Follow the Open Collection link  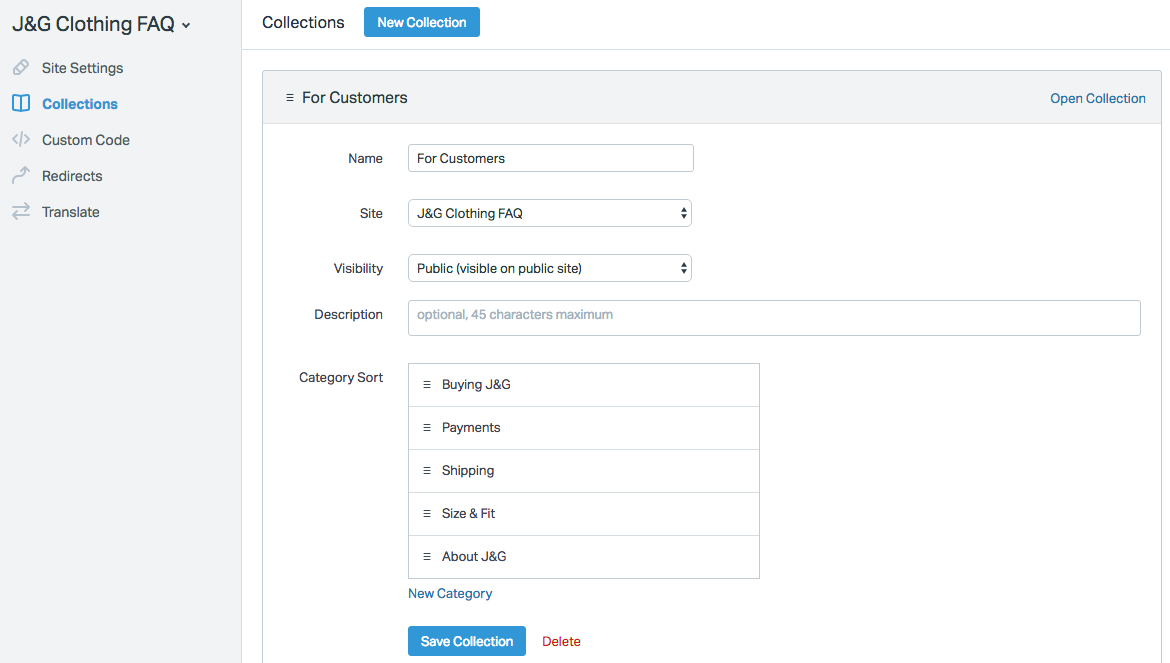(x=1097, y=98)
